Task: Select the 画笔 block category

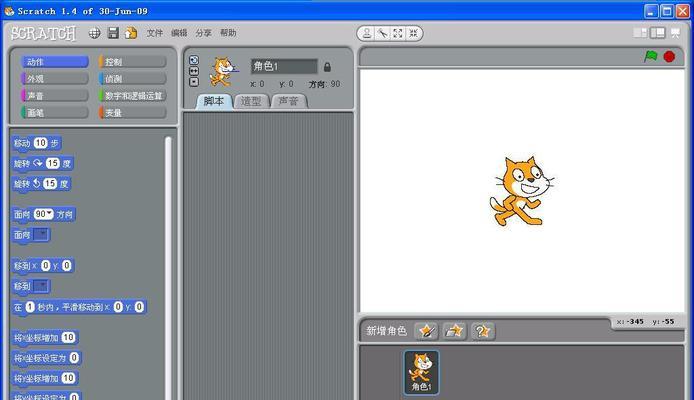Action: click(x=55, y=112)
